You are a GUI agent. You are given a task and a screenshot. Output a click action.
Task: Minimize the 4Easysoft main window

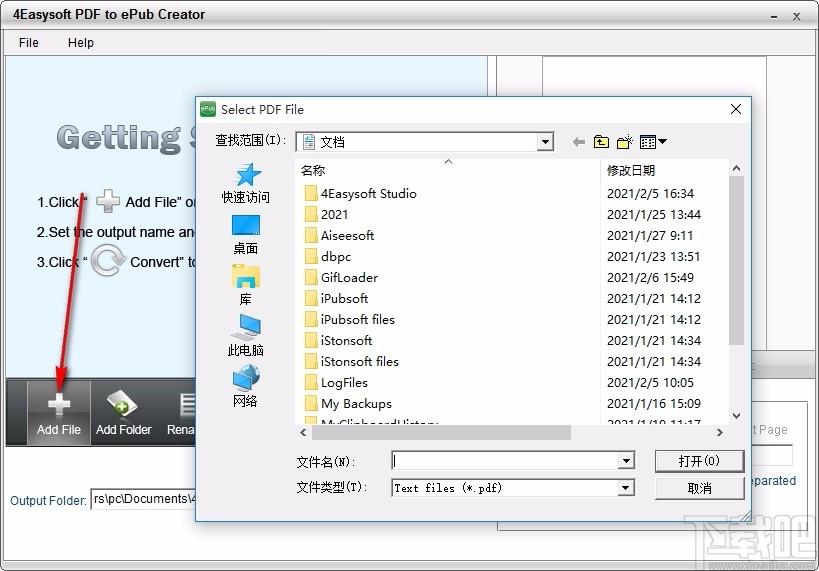click(x=774, y=17)
